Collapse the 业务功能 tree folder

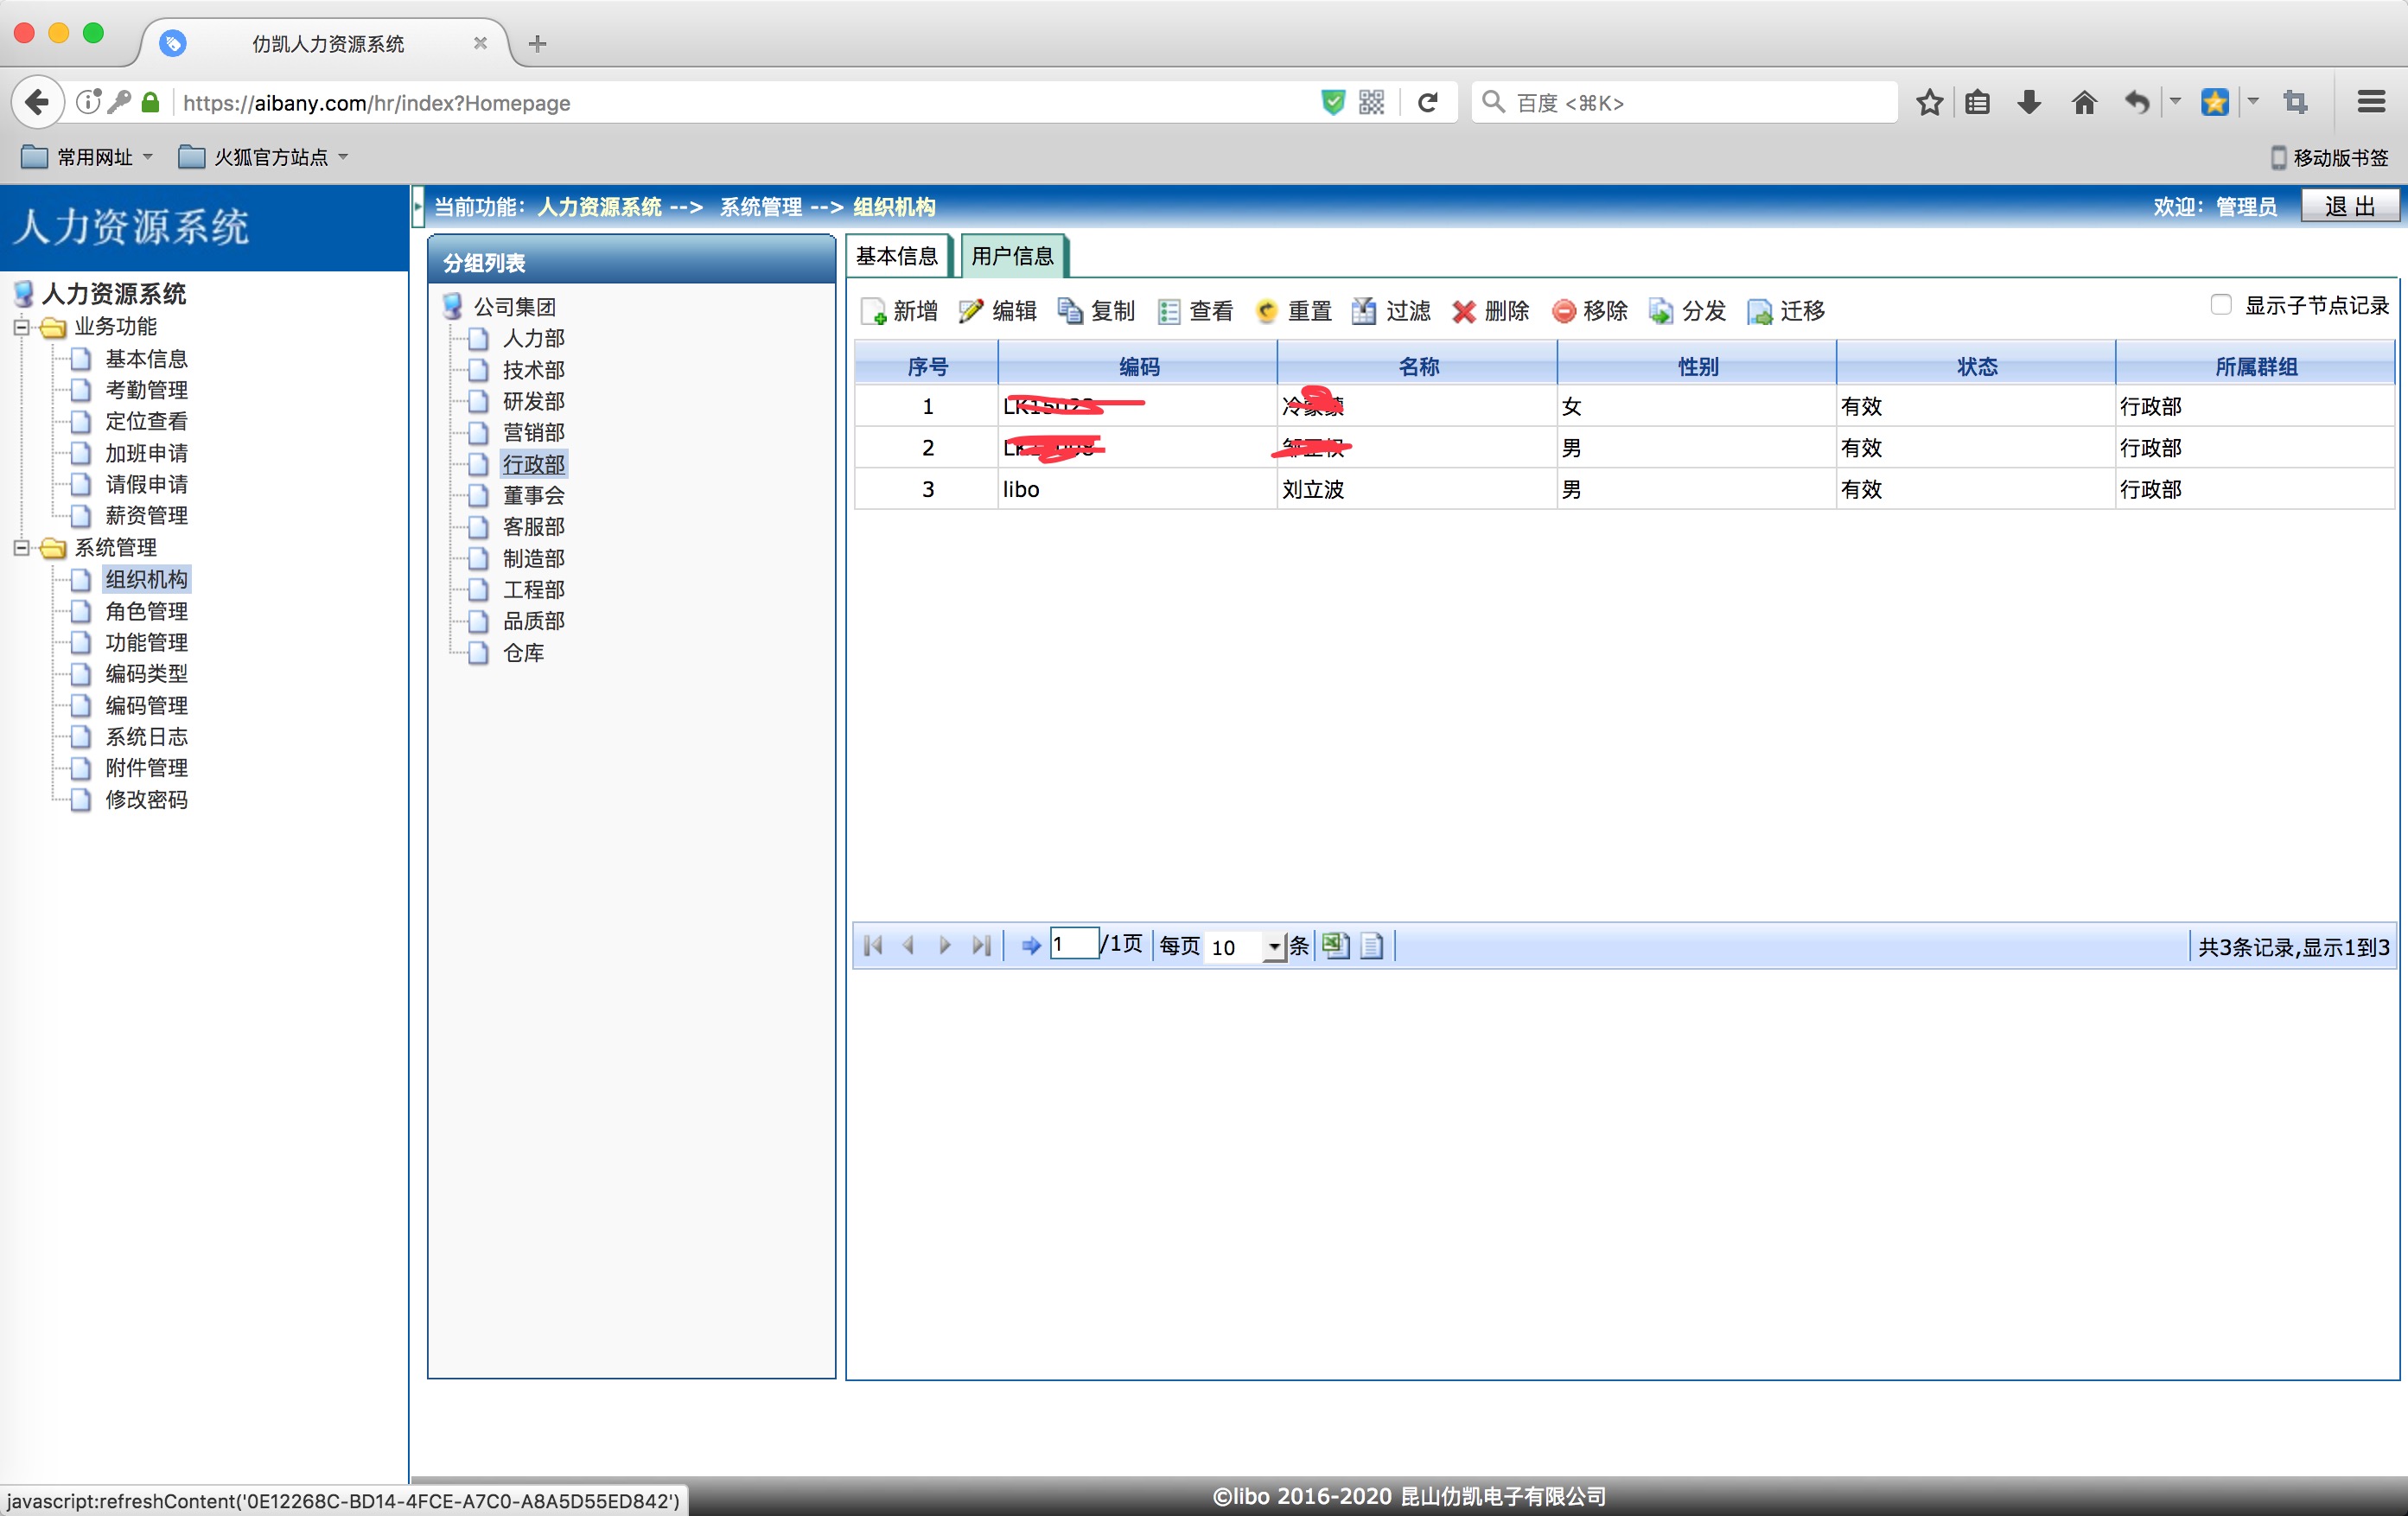[x=21, y=326]
